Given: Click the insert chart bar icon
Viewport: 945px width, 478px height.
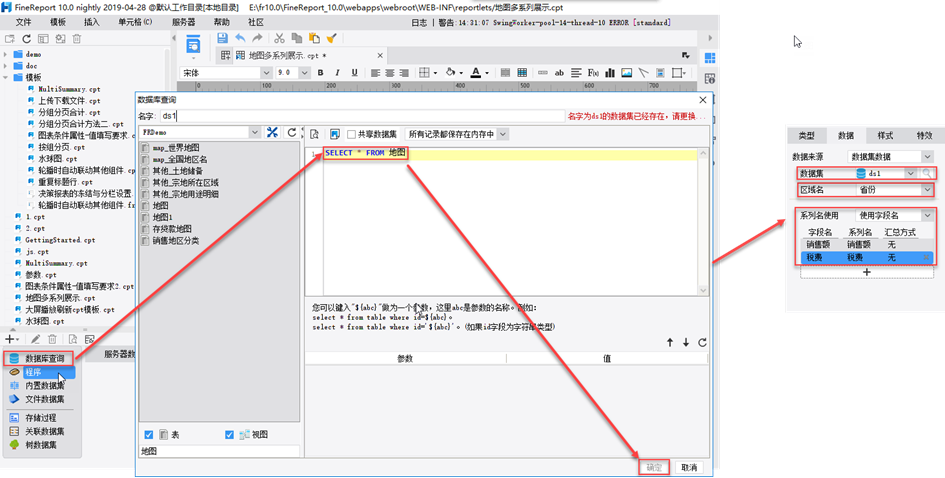Looking at the screenshot, I should (610, 72).
